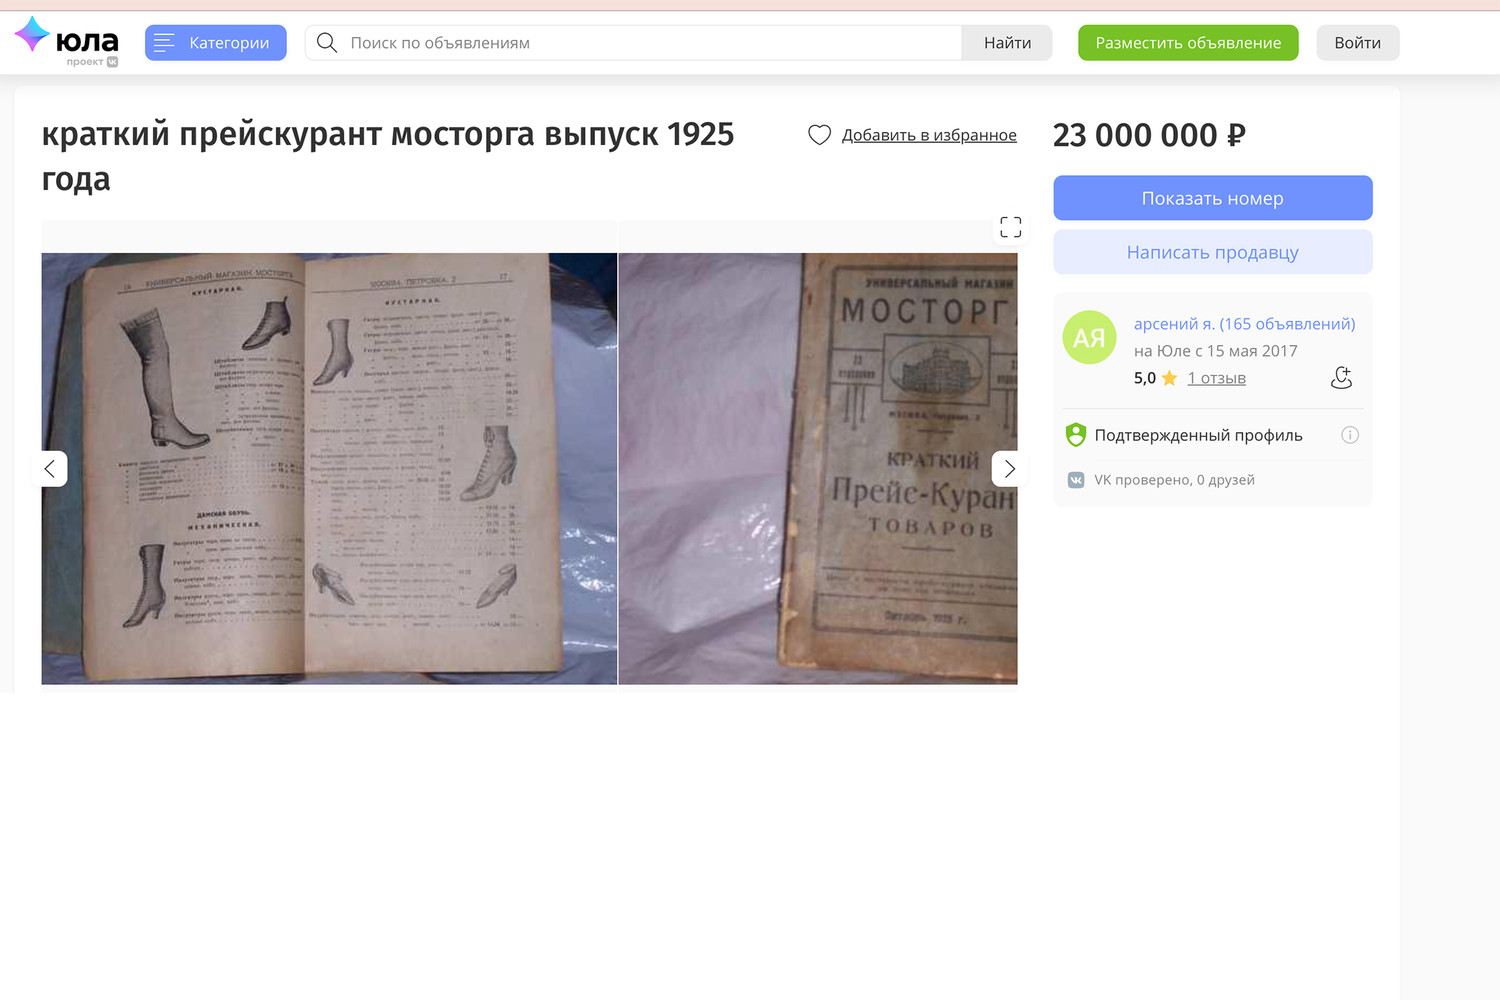Open seller profile арсений я.
1500x1000 pixels.
point(1244,324)
